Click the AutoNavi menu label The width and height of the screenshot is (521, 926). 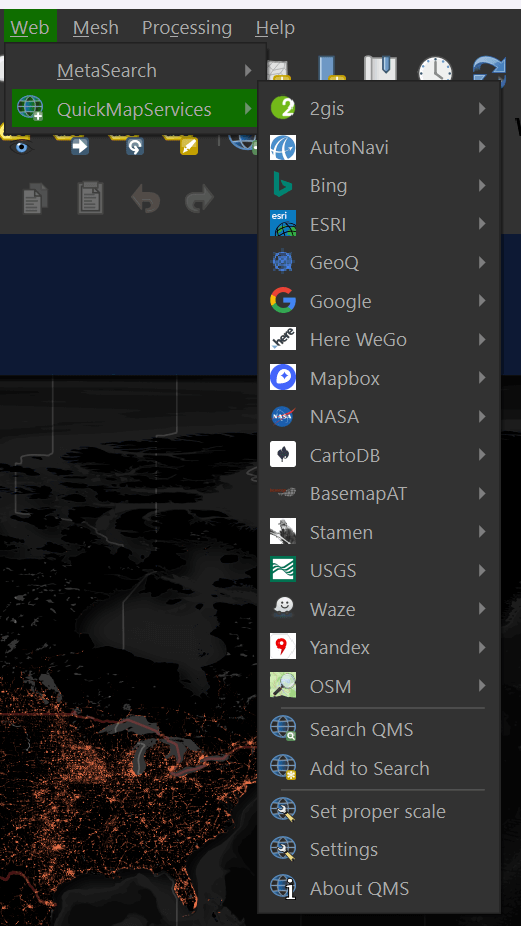tap(349, 147)
